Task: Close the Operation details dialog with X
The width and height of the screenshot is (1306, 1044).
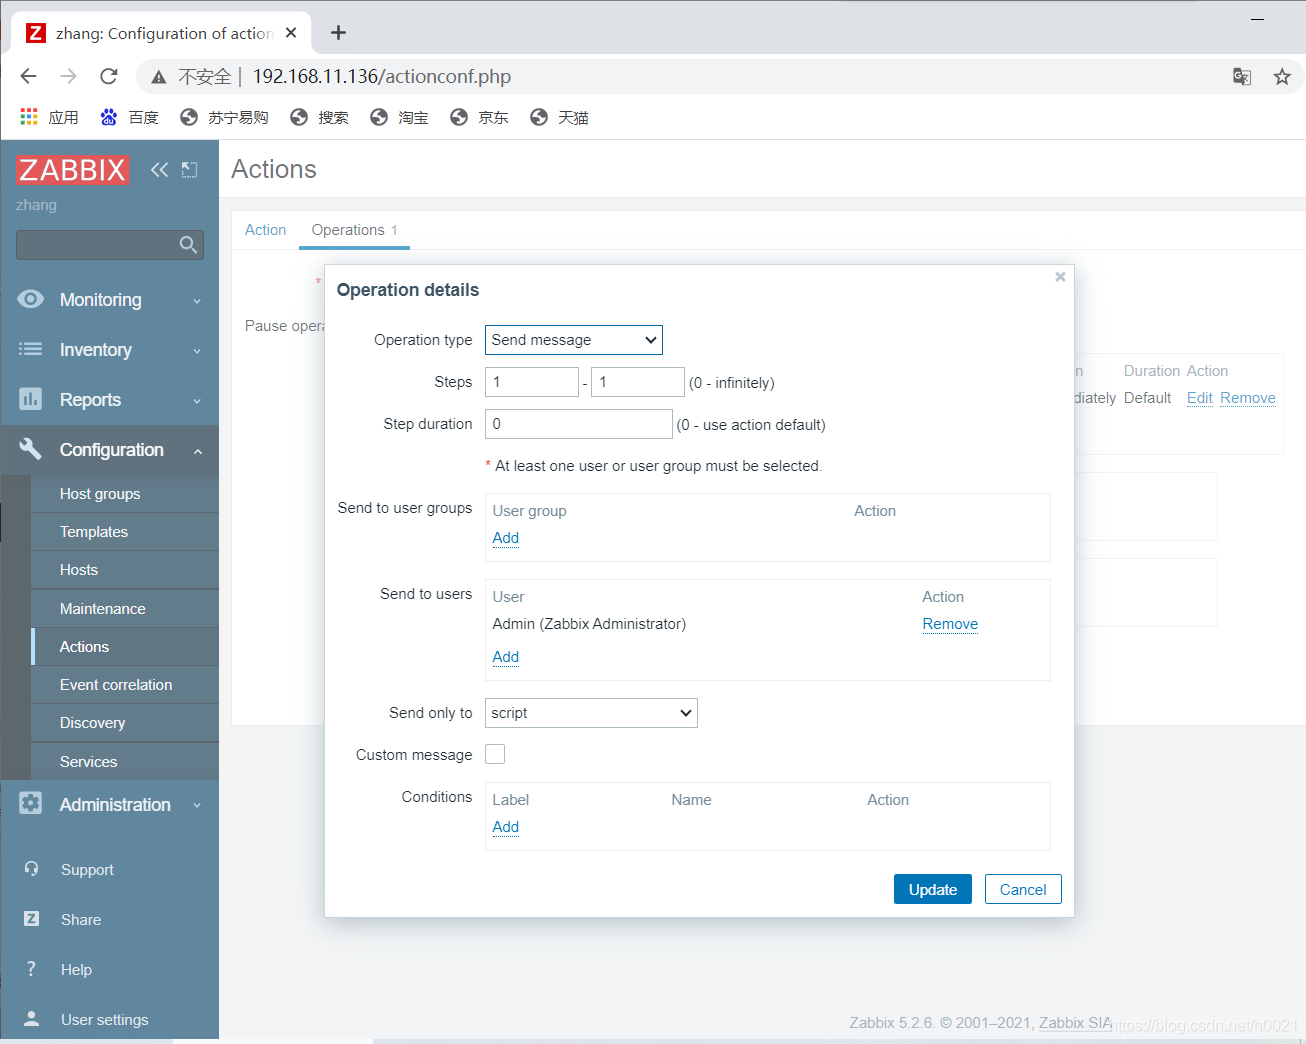Action: (x=1060, y=277)
